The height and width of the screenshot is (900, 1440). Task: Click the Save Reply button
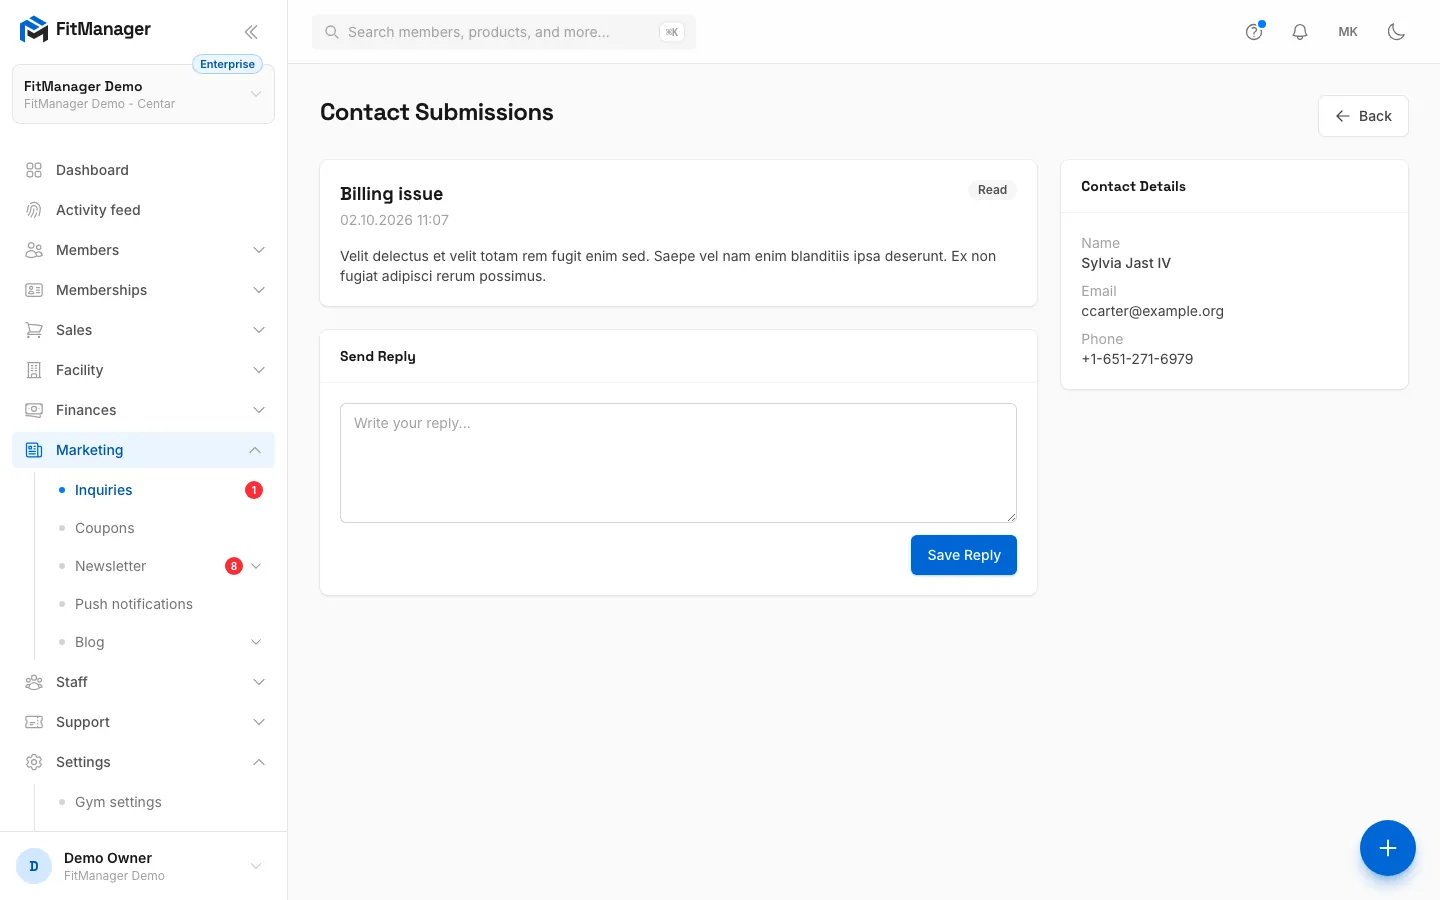pos(964,555)
